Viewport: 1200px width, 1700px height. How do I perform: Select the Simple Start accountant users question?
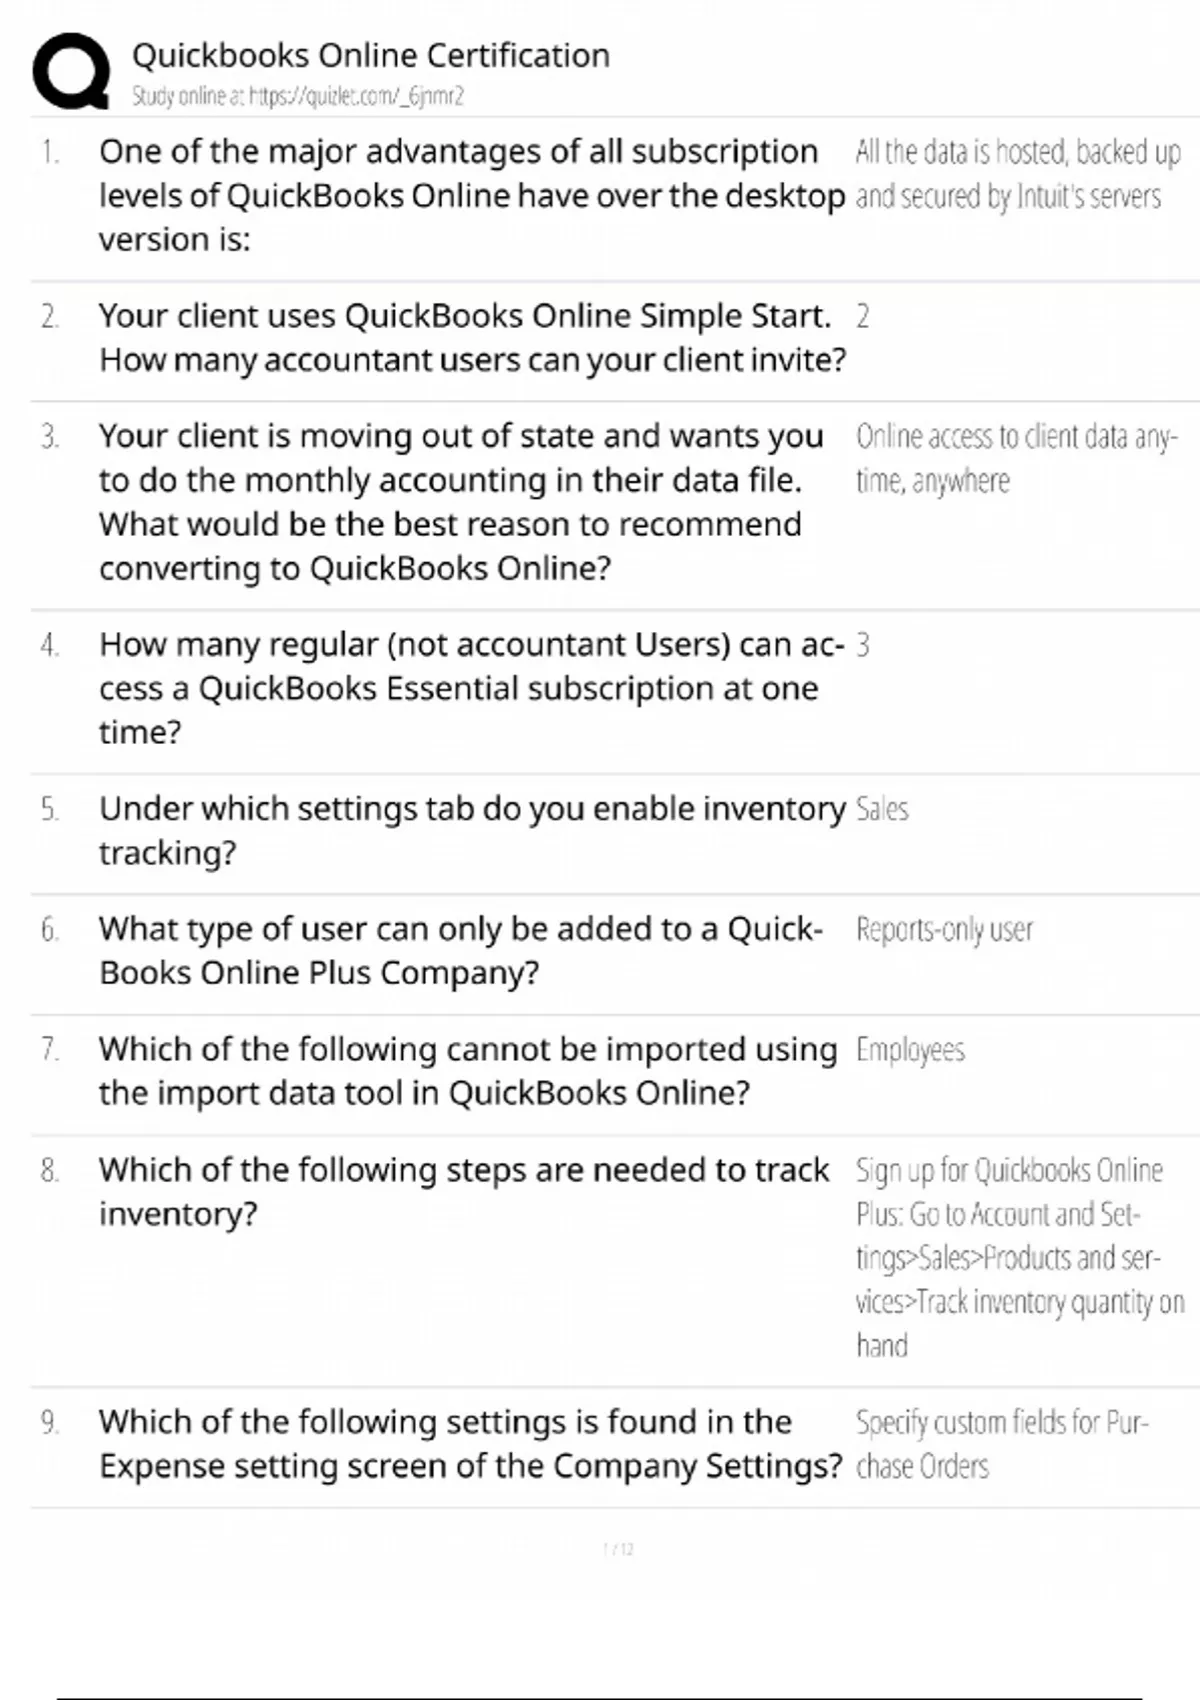[x=470, y=337]
